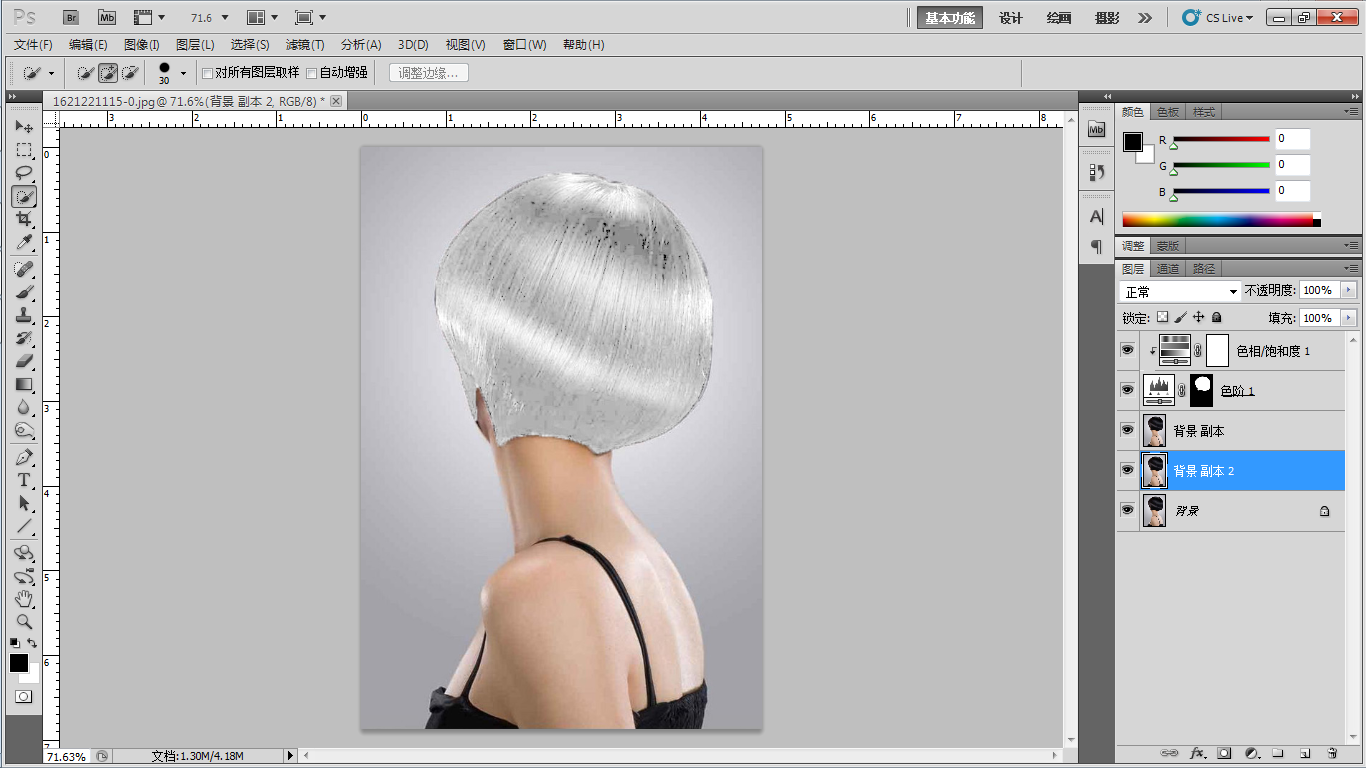Open the 图像(I) menu
The width and height of the screenshot is (1366, 768).
(142, 45)
